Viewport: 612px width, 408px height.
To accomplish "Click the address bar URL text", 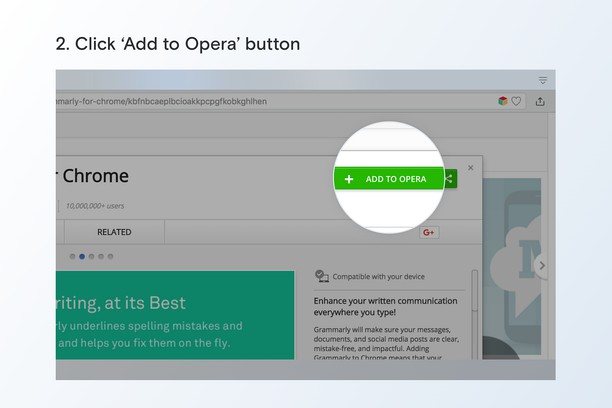I will (x=162, y=102).
